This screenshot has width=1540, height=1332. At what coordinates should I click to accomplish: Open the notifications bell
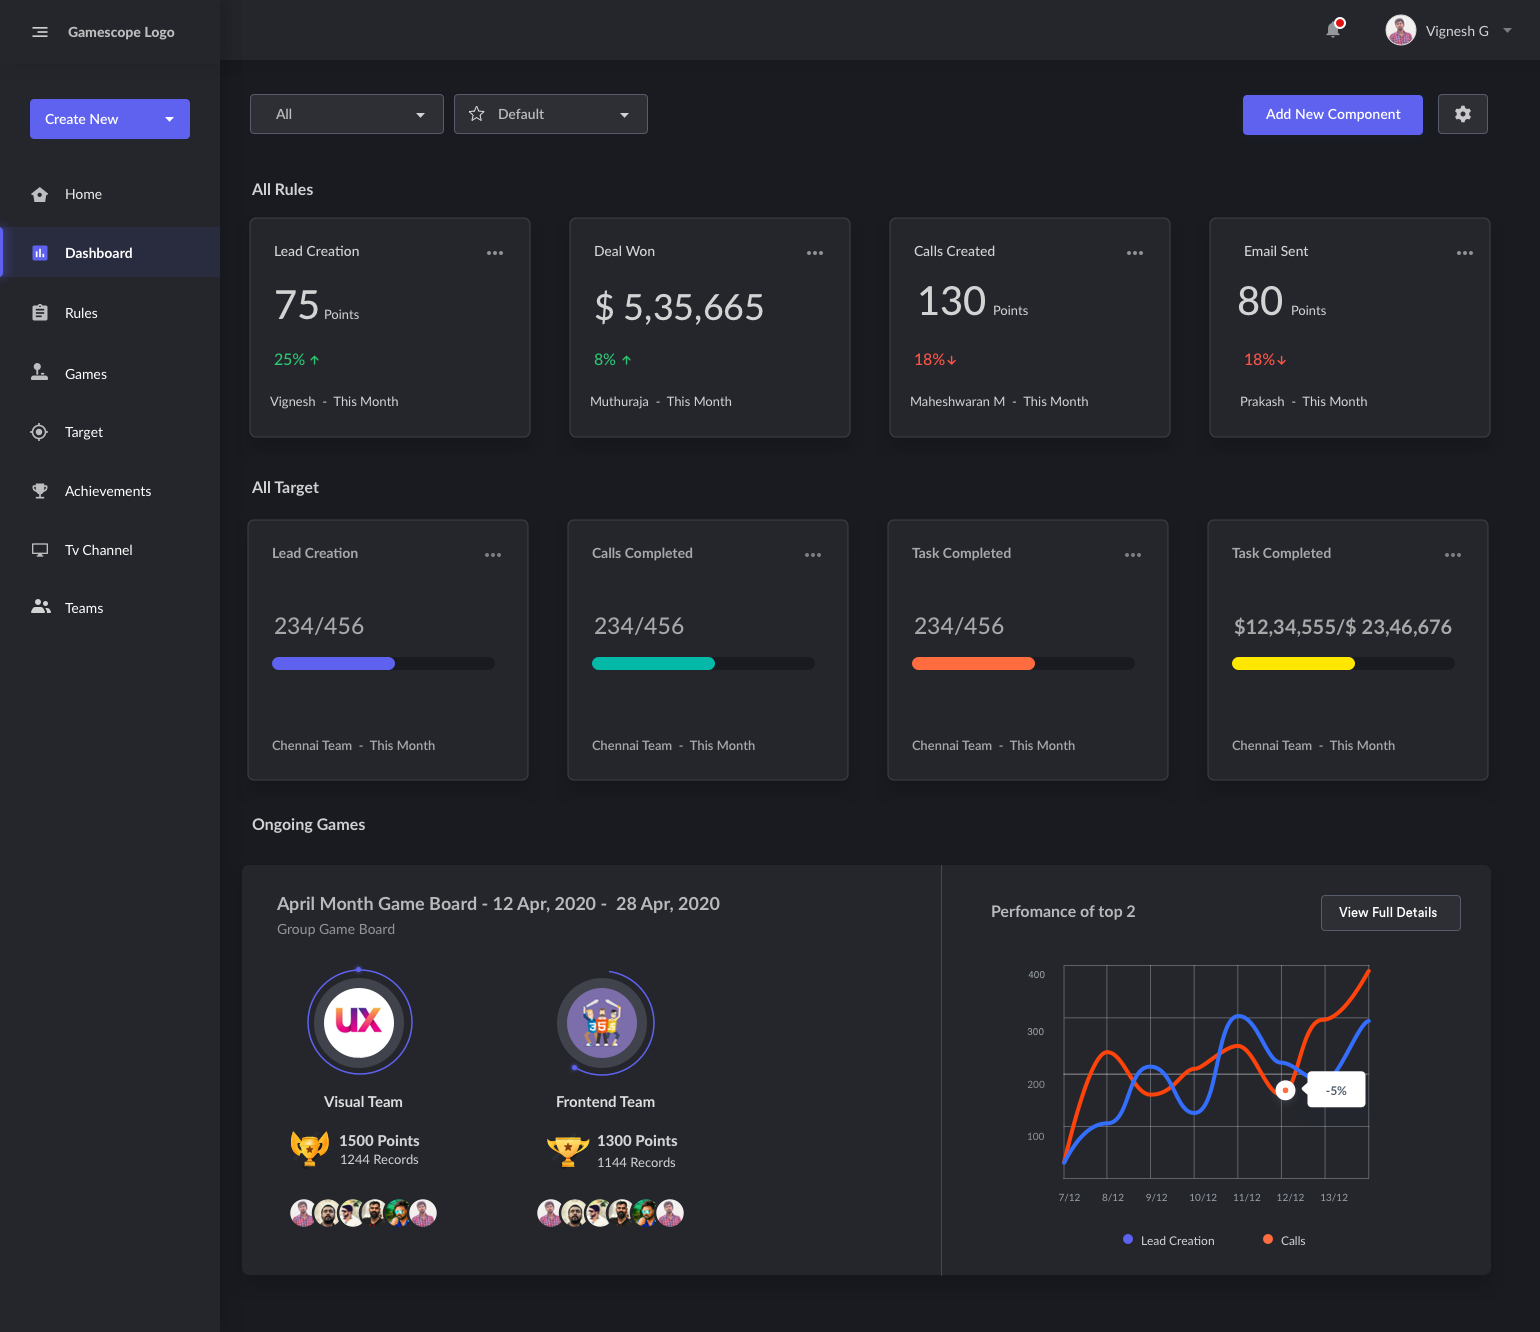1334,29
